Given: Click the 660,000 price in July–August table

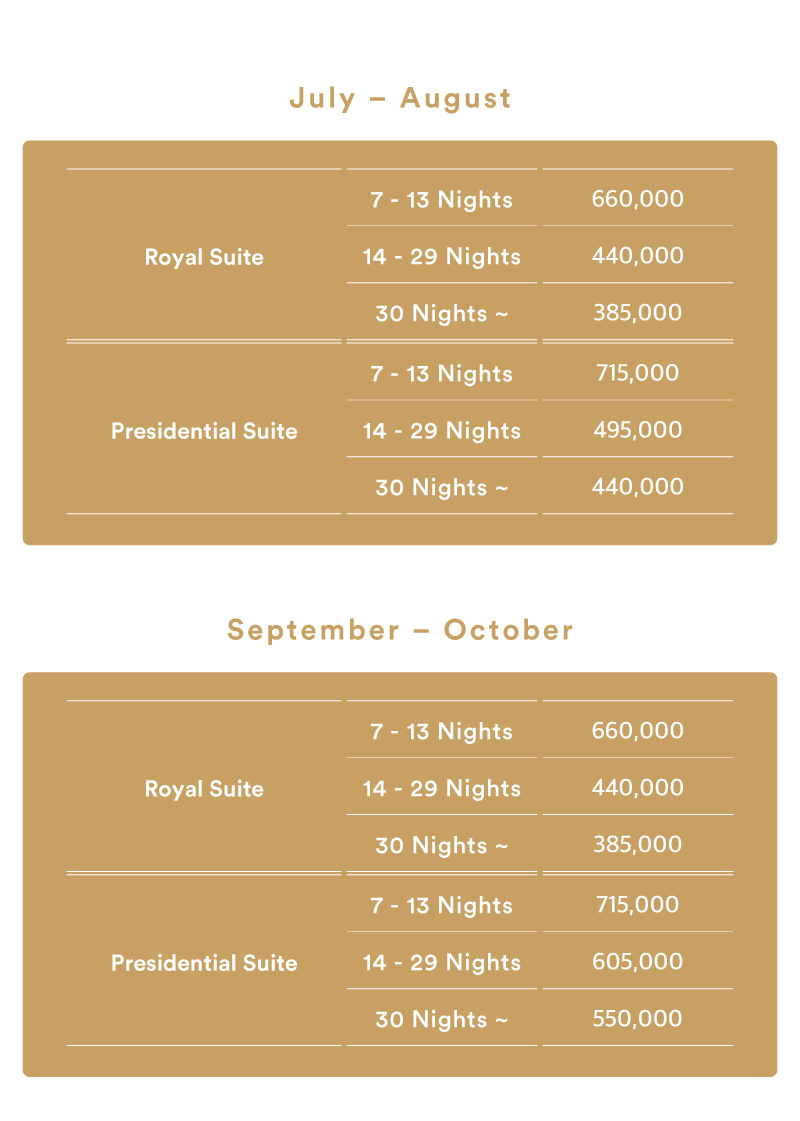Looking at the screenshot, I should tap(638, 199).
